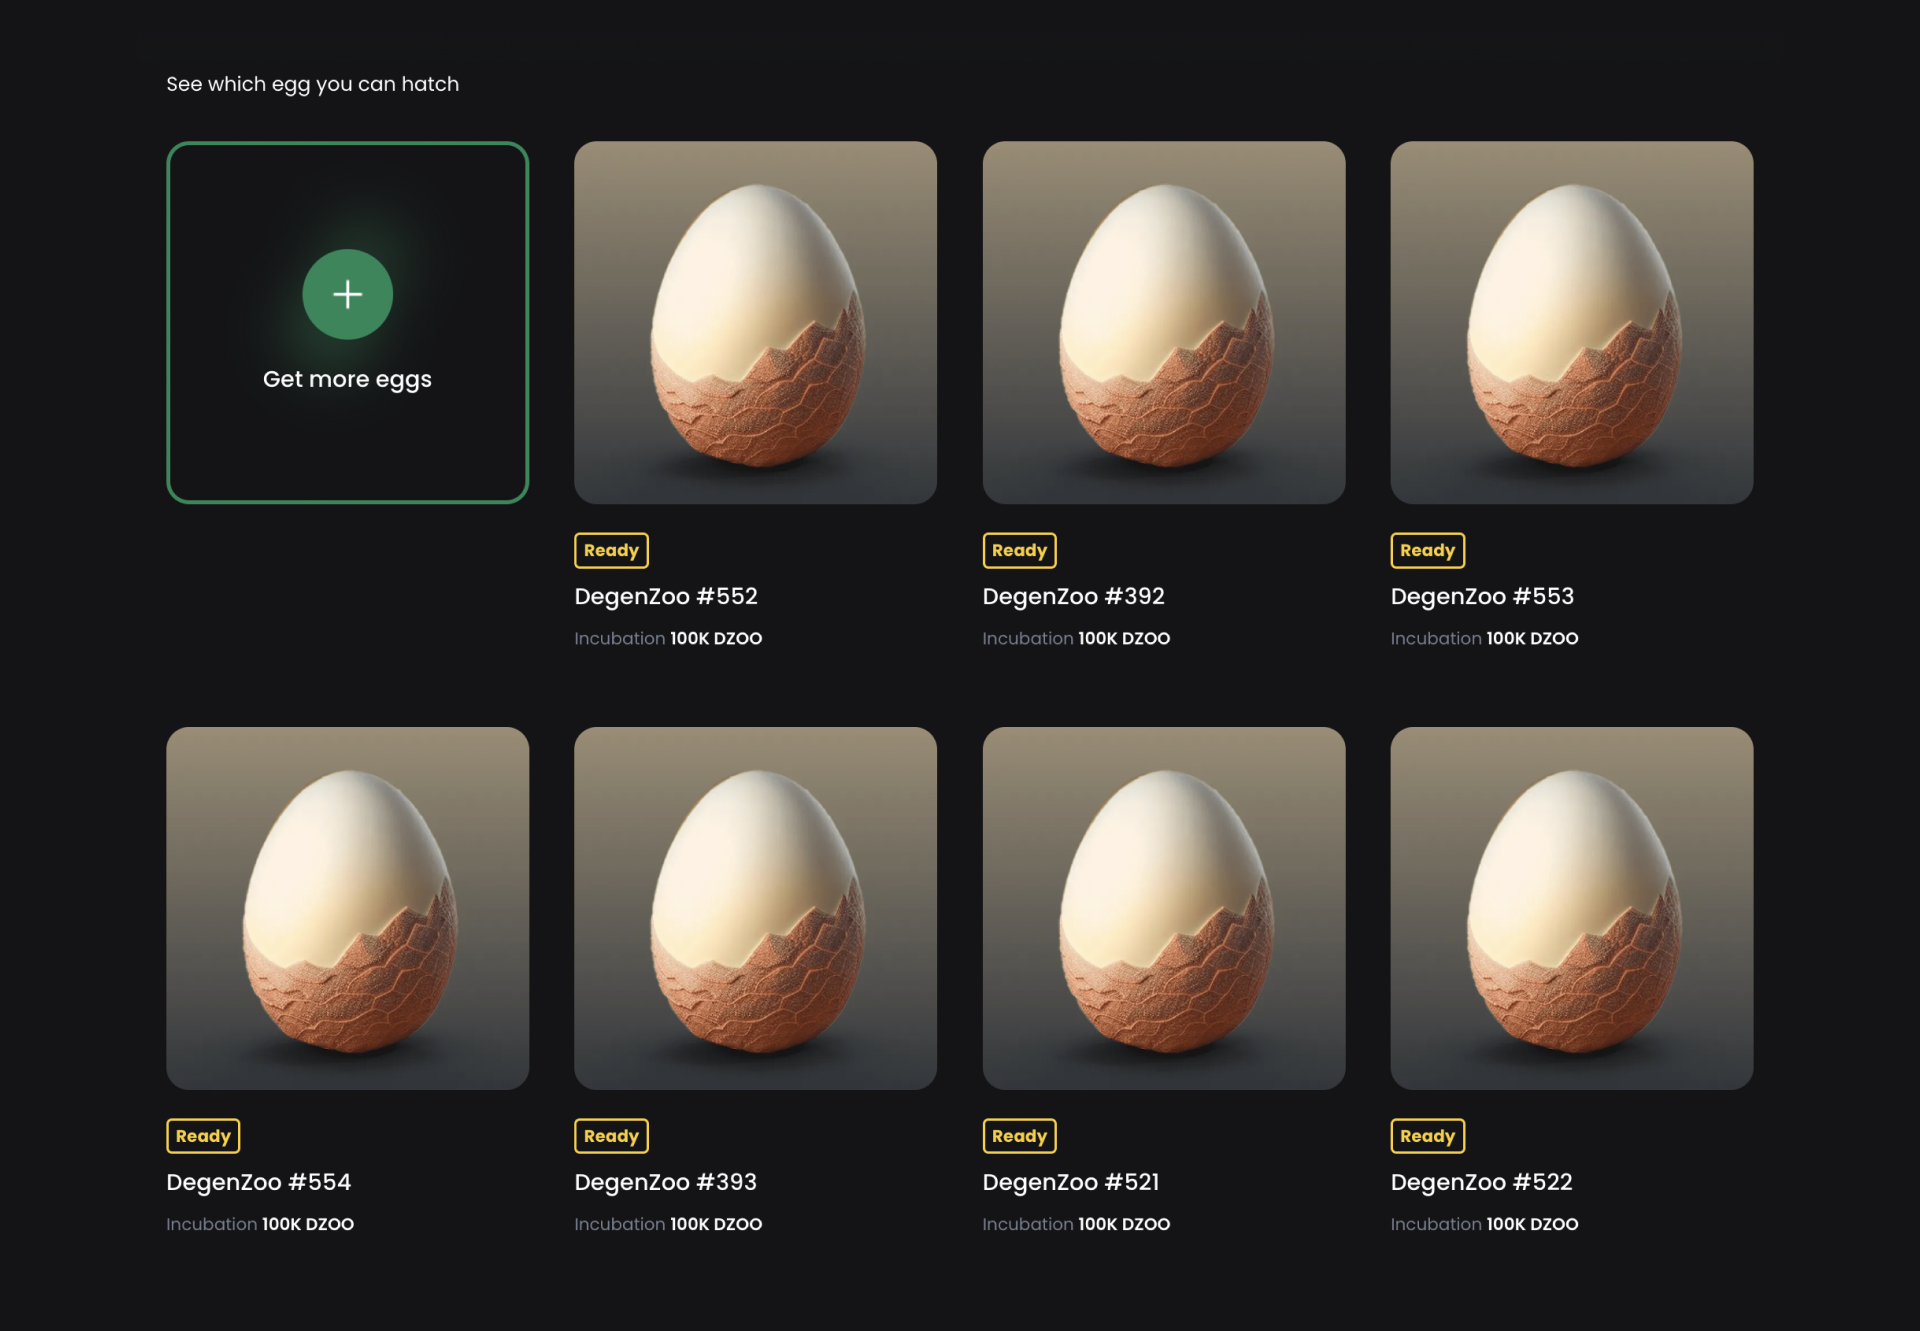The image size is (1920, 1331).
Task: Open the Get more eggs card
Action: (x=347, y=322)
